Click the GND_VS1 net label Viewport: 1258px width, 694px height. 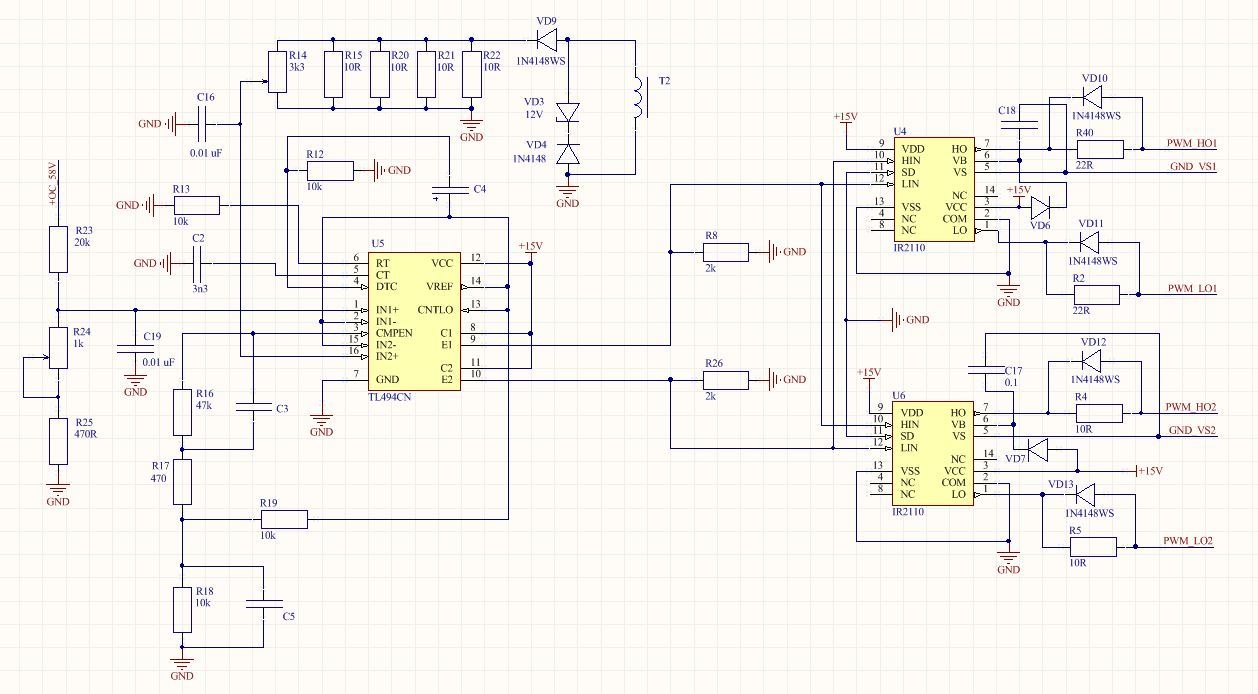tap(1193, 167)
